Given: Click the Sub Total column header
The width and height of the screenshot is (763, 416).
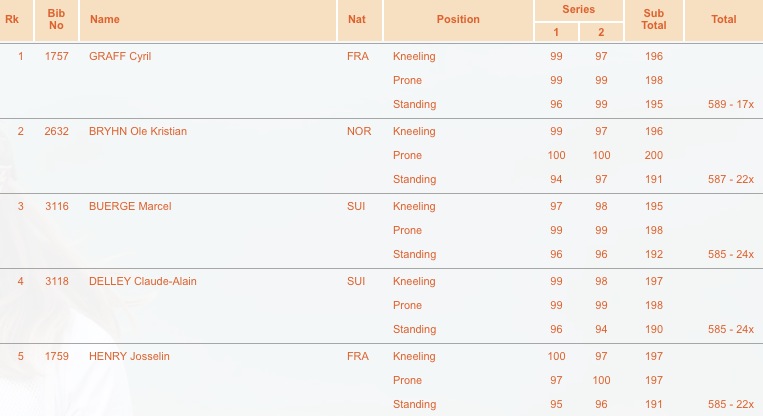Looking at the screenshot, I should (654, 19).
